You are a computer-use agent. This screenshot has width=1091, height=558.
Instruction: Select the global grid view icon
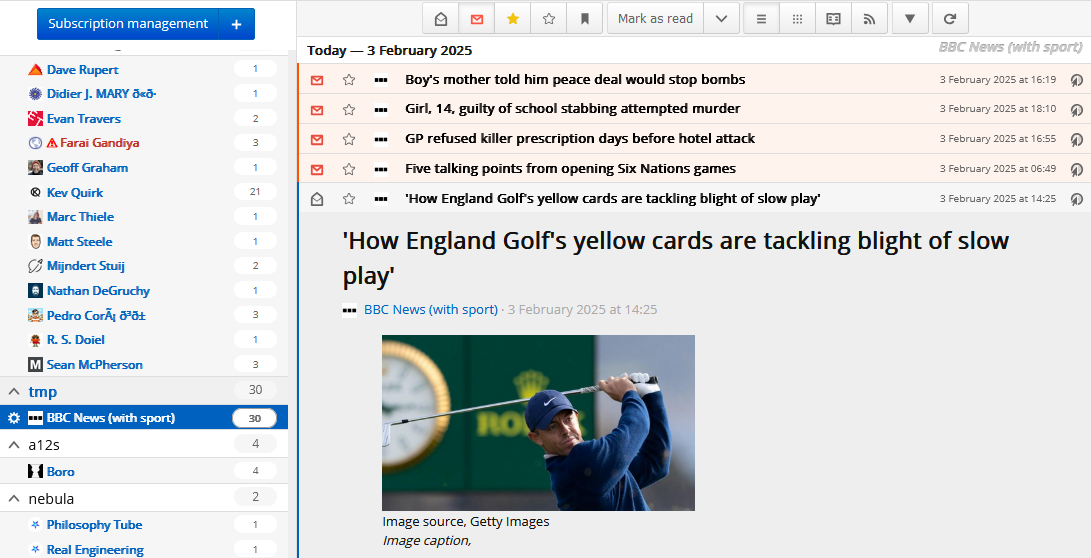click(797, 19)
